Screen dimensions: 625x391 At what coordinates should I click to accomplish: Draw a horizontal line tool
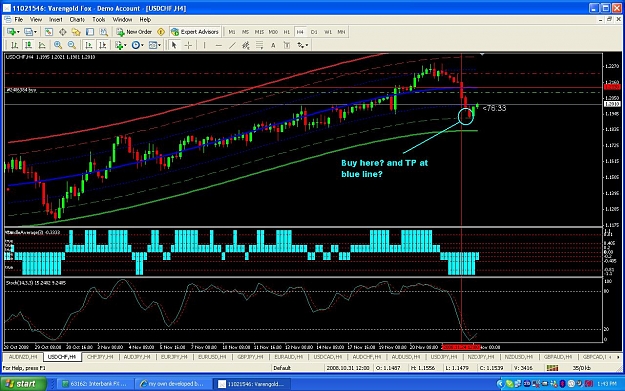coord(218,45)
